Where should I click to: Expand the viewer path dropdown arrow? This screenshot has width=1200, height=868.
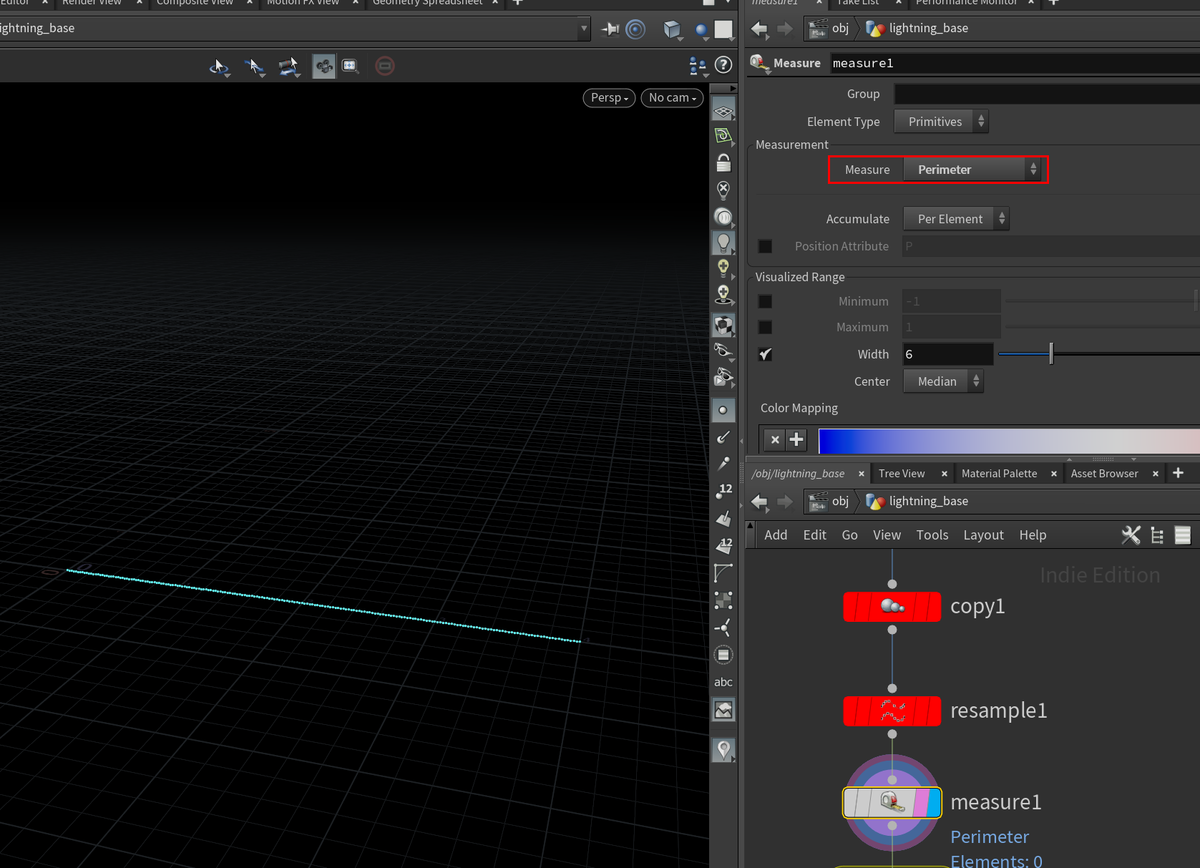[x=584, y=29]
